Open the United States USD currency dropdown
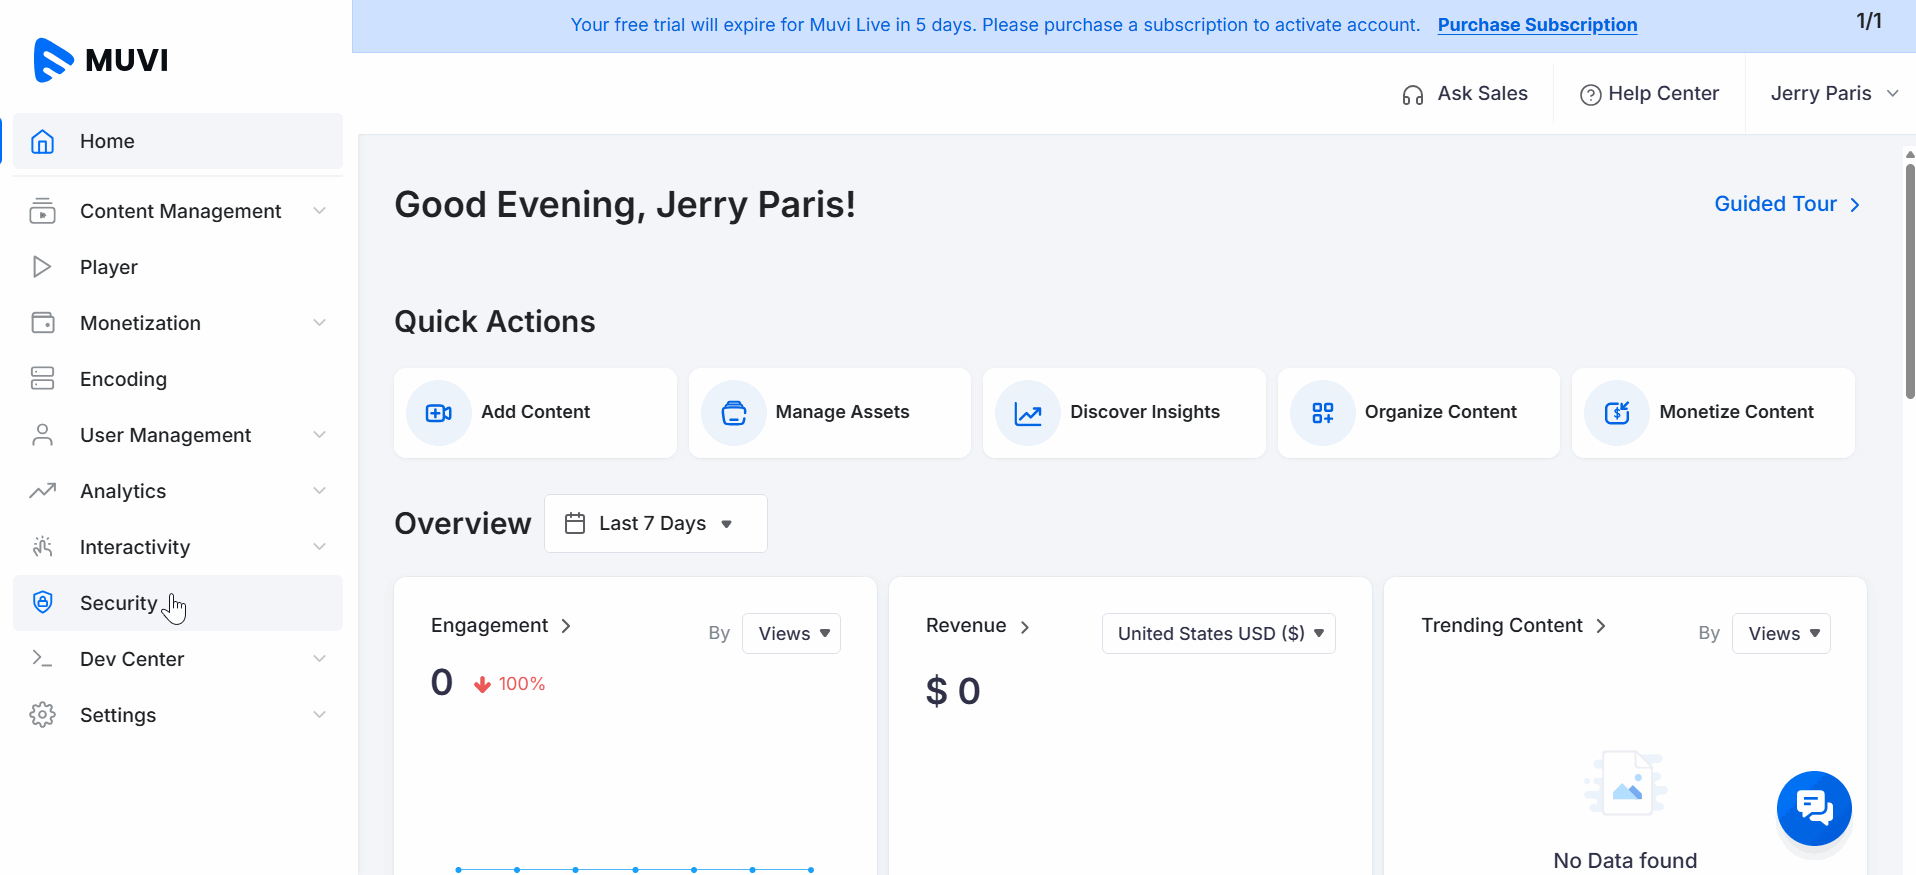Viewport: 1916px width, 875px height. [1218, 633]
